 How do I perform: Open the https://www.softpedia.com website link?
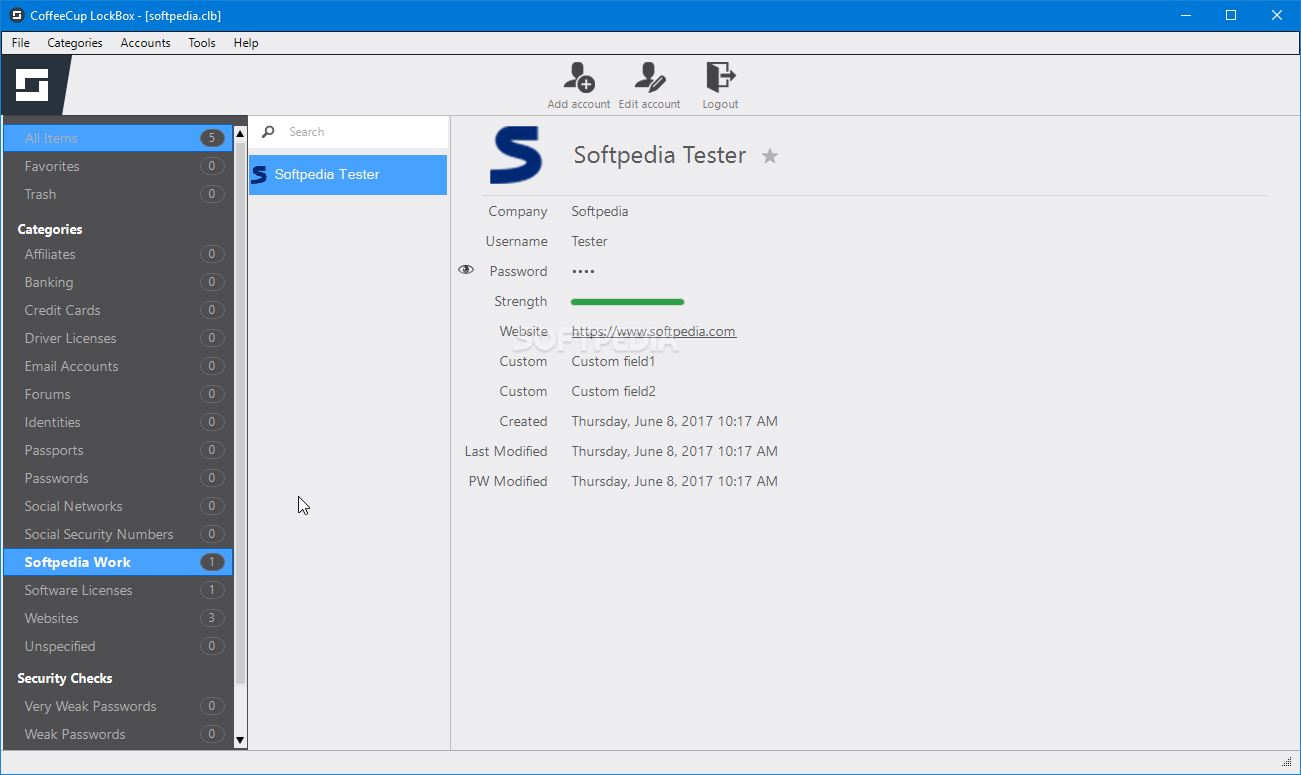(654, 331)
